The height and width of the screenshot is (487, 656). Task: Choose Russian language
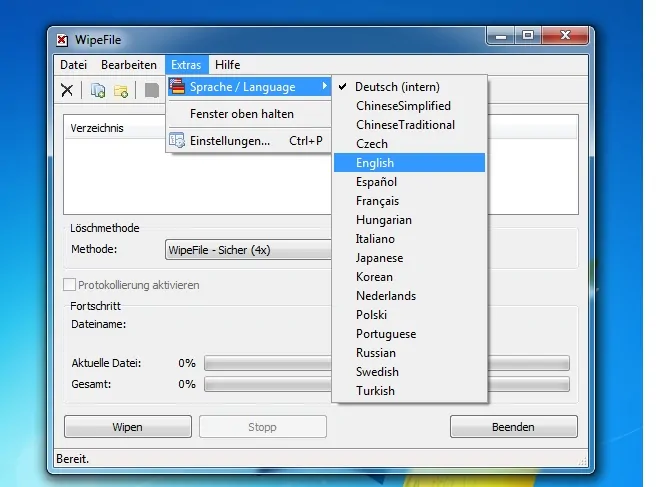tap(410, 353)
